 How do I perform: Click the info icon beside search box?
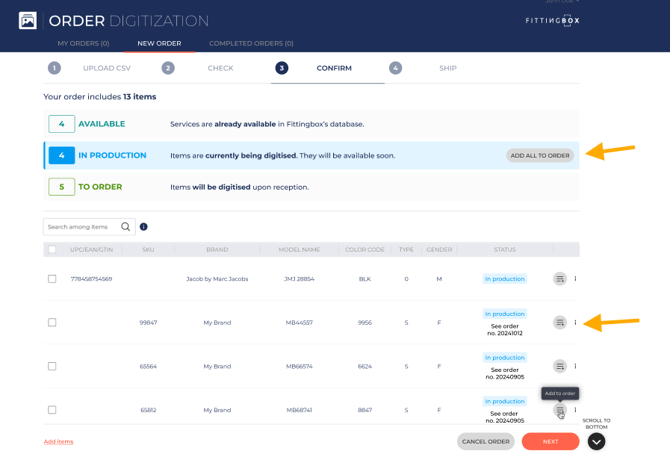(144, 227)
